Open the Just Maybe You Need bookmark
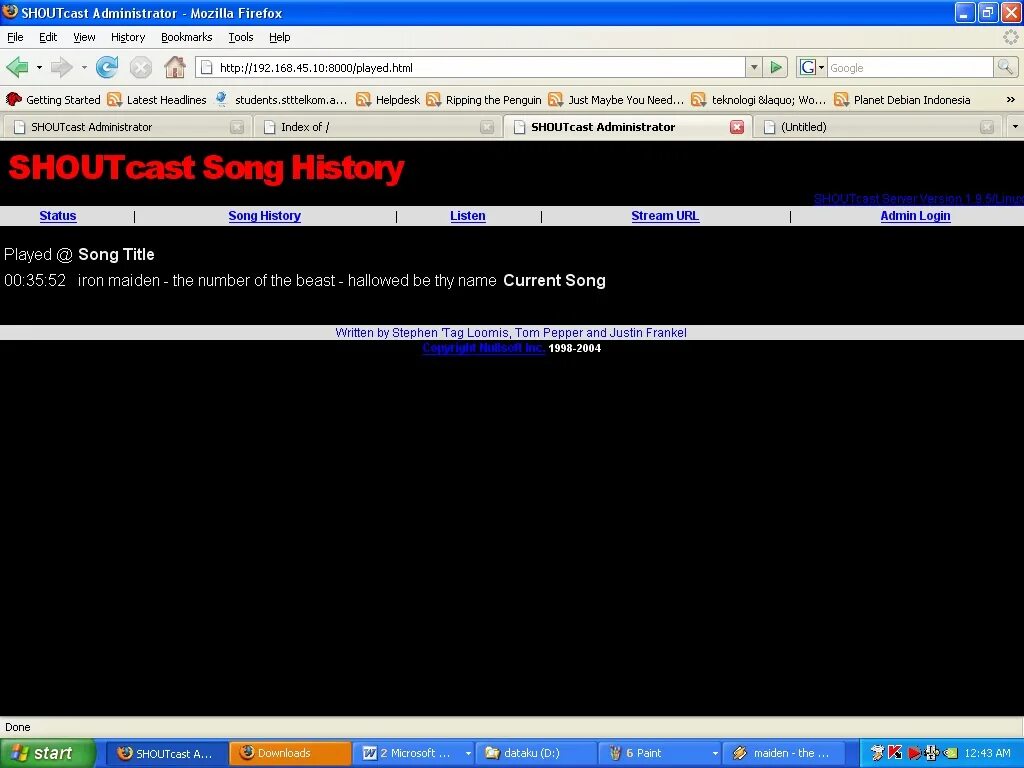Viewport: 1024px width, 768px height. (x=616, y=100)
